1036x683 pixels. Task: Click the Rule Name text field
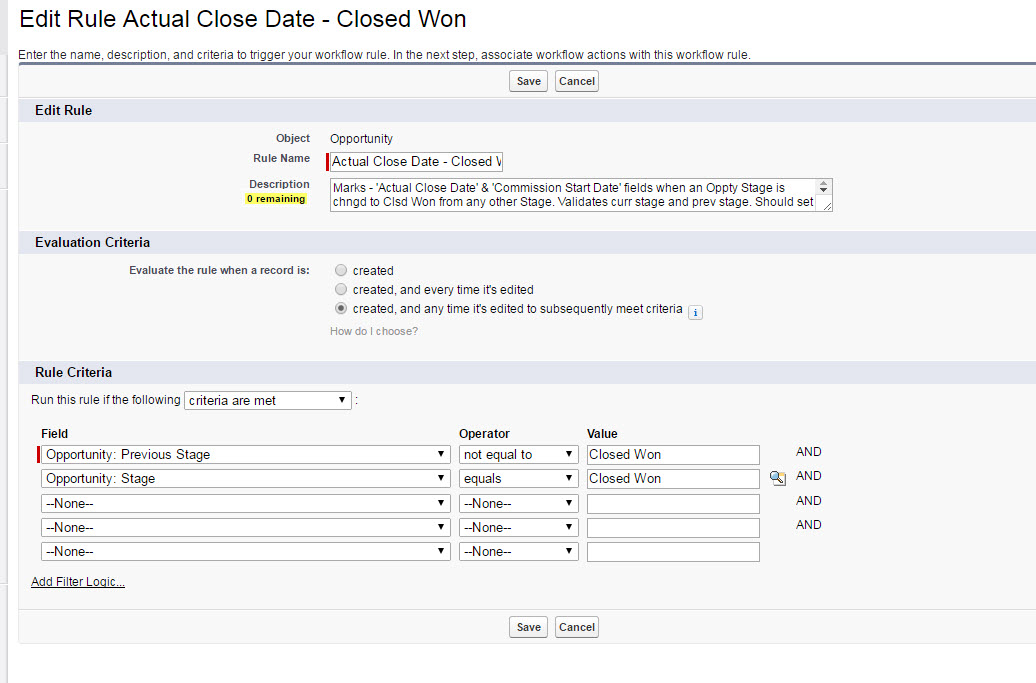click(x=416, y=161)
